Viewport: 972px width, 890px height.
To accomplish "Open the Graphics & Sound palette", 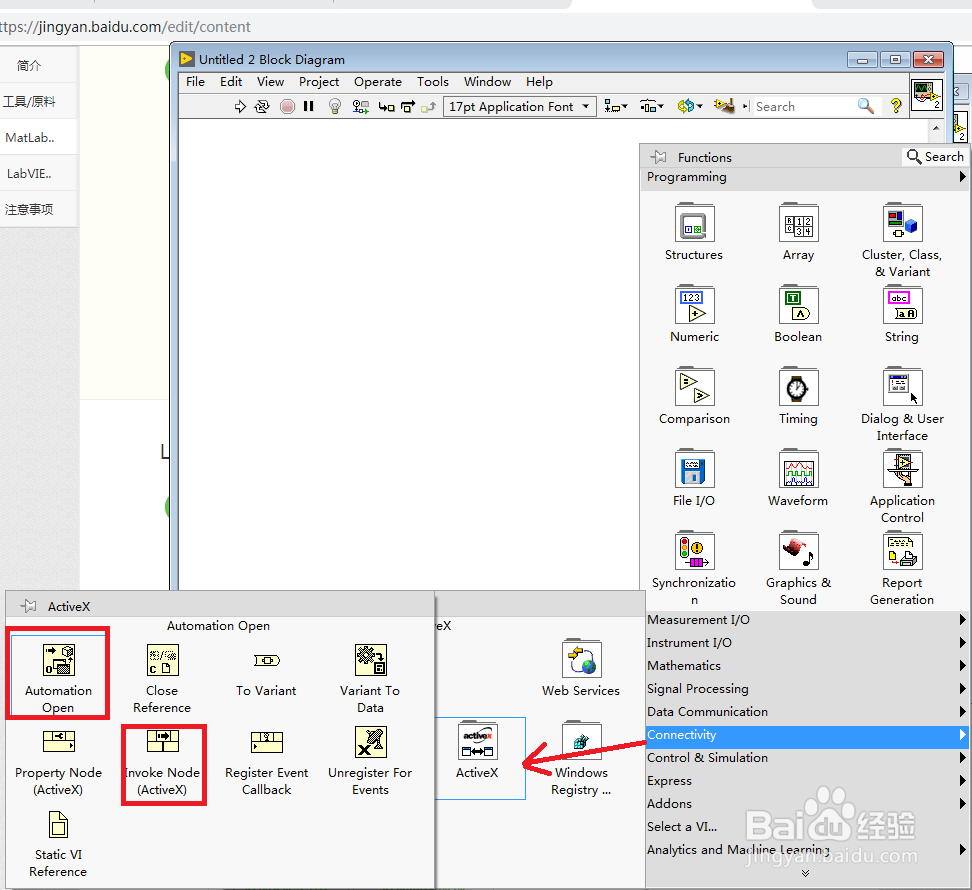I will click(x=798, y=568).
